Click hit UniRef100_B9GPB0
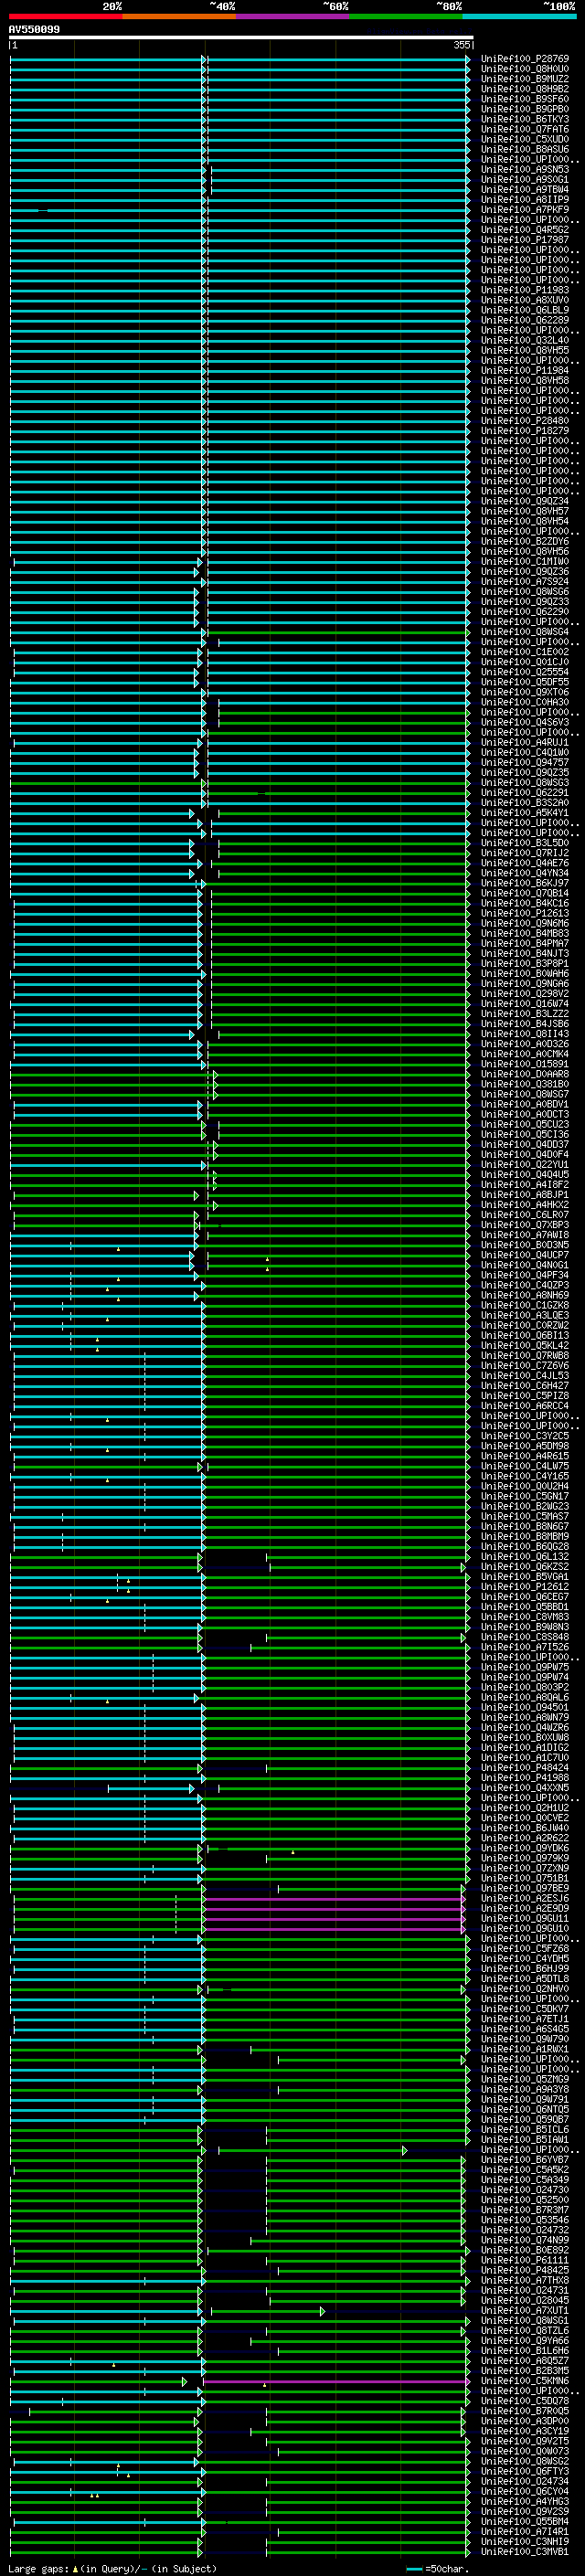 pyautogui.click(x=525, y=109)
